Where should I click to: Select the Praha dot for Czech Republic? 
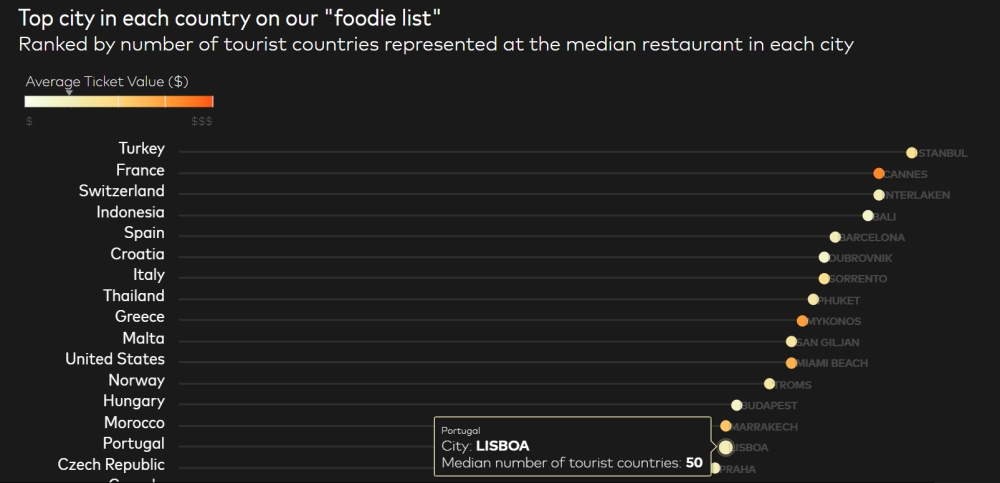715,468
